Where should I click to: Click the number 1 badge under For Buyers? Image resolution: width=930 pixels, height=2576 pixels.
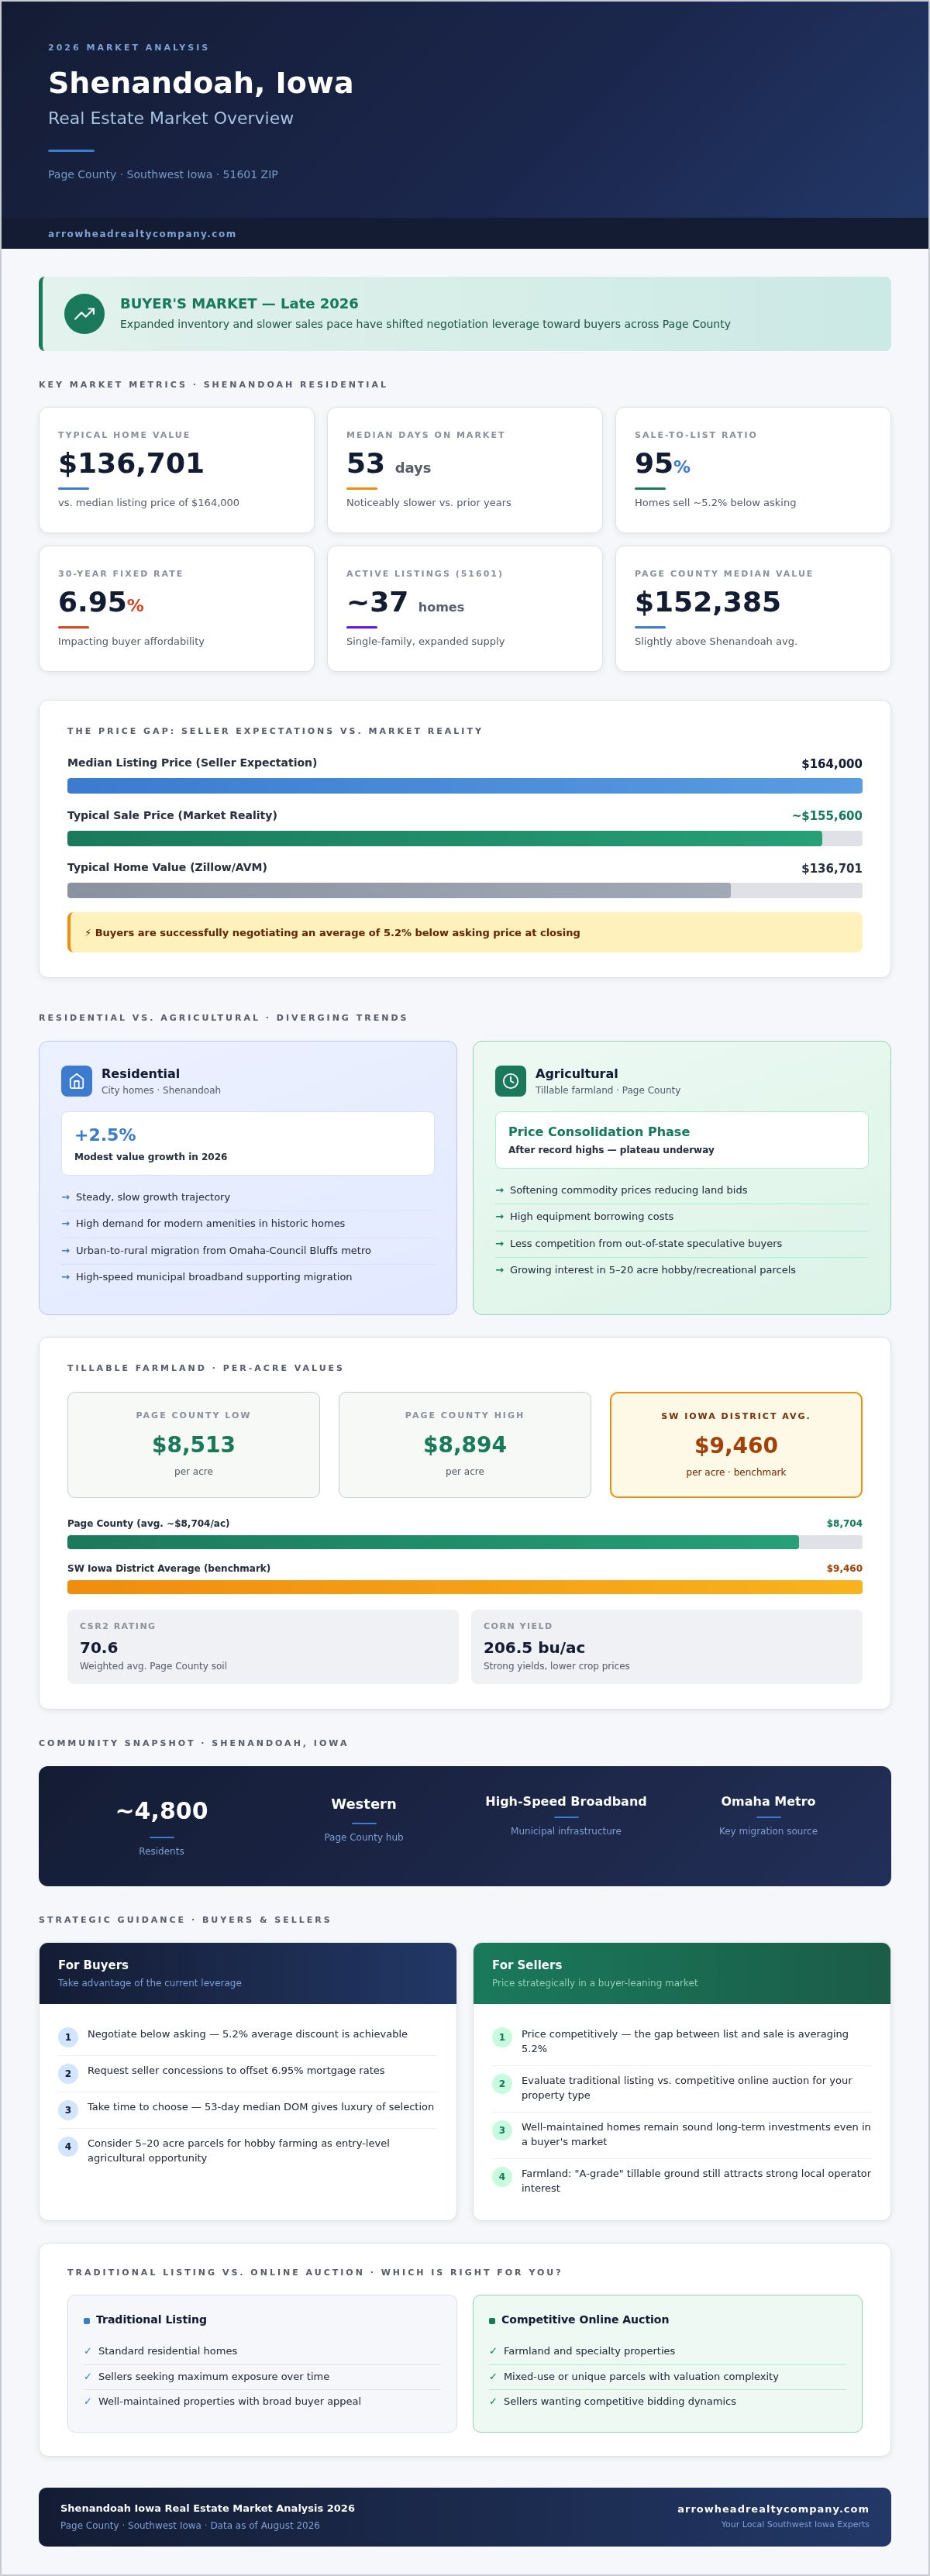68,2037
